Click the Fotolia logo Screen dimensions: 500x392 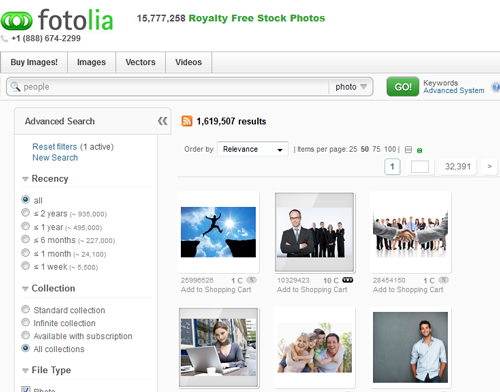(x=57, y=19)
